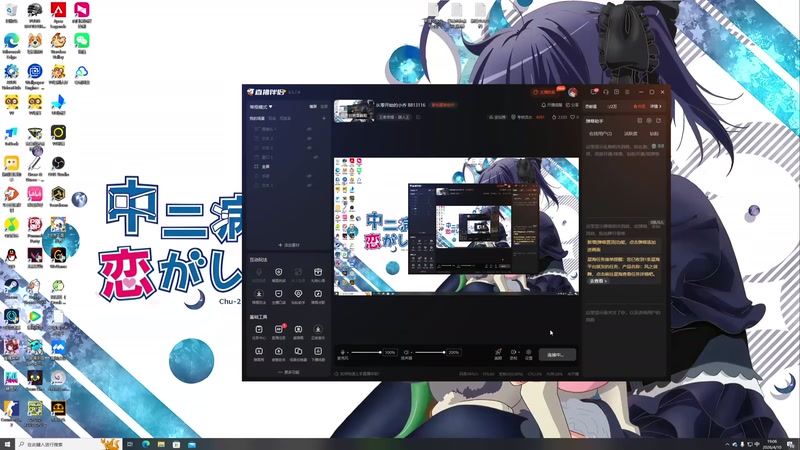Click the 200% speaker volume field

click(x=454, y=353)
